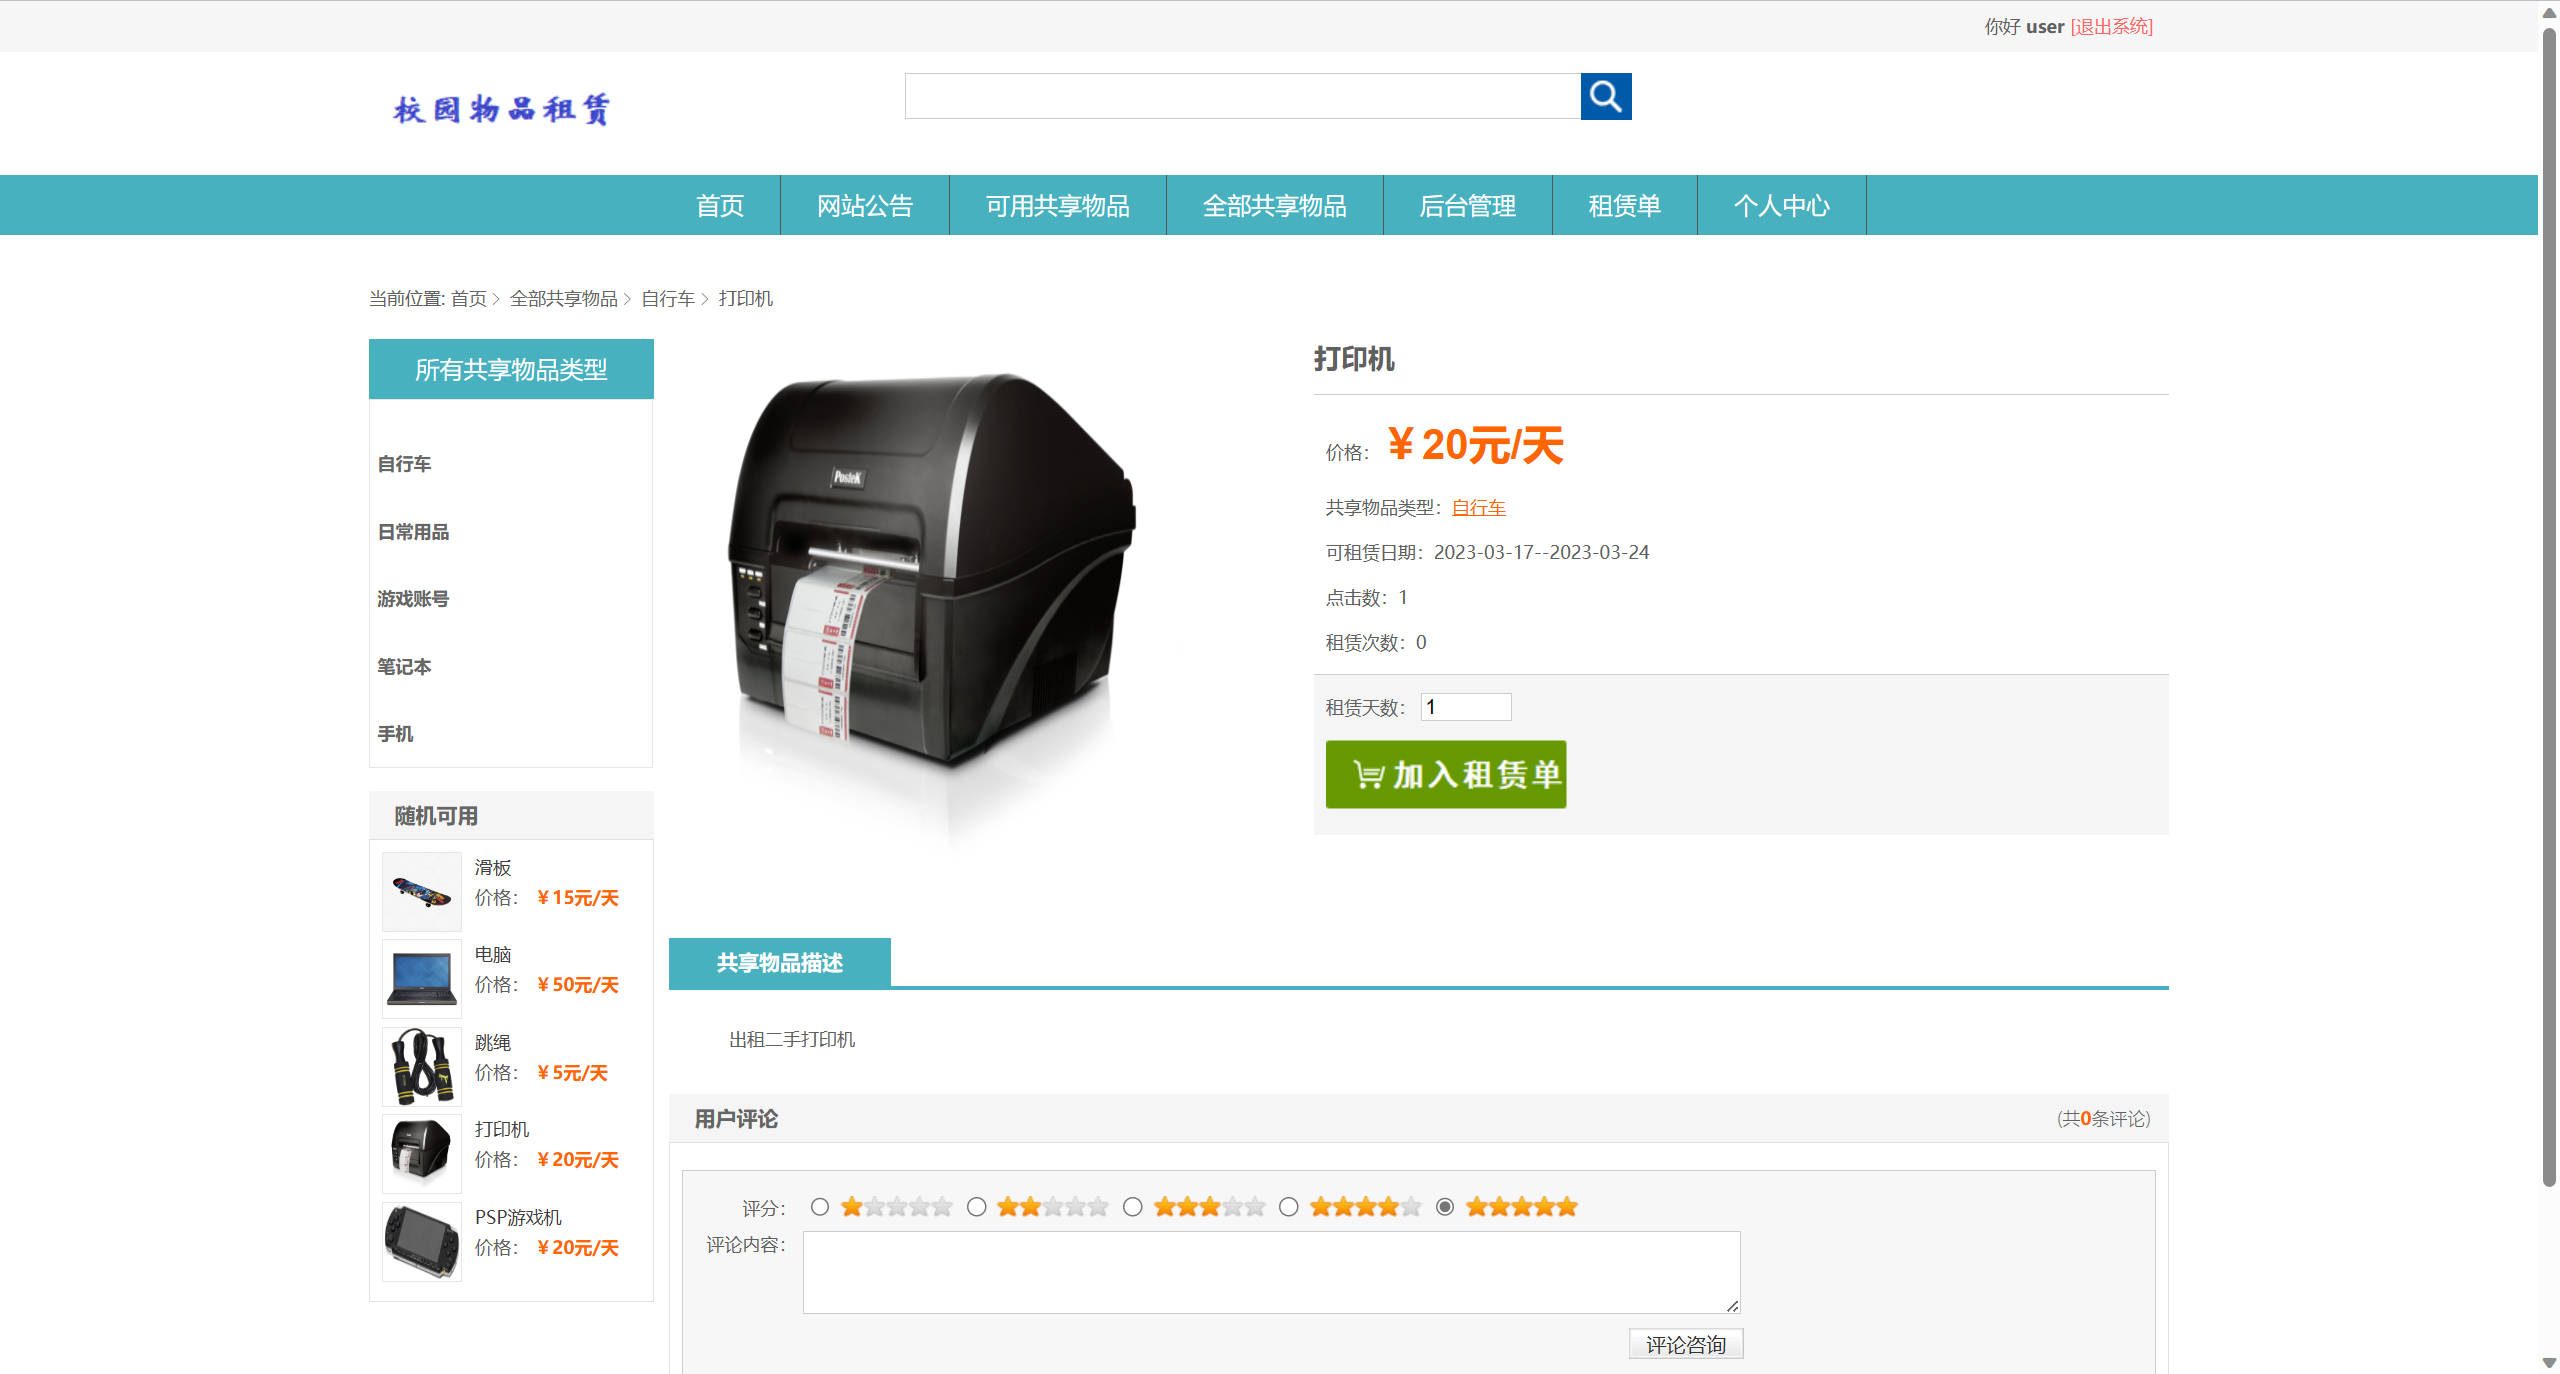The width and height of the screenshot is (2560, 1374).
Task: Click the 滑板 product thumbnail
Action: point(420,891)
